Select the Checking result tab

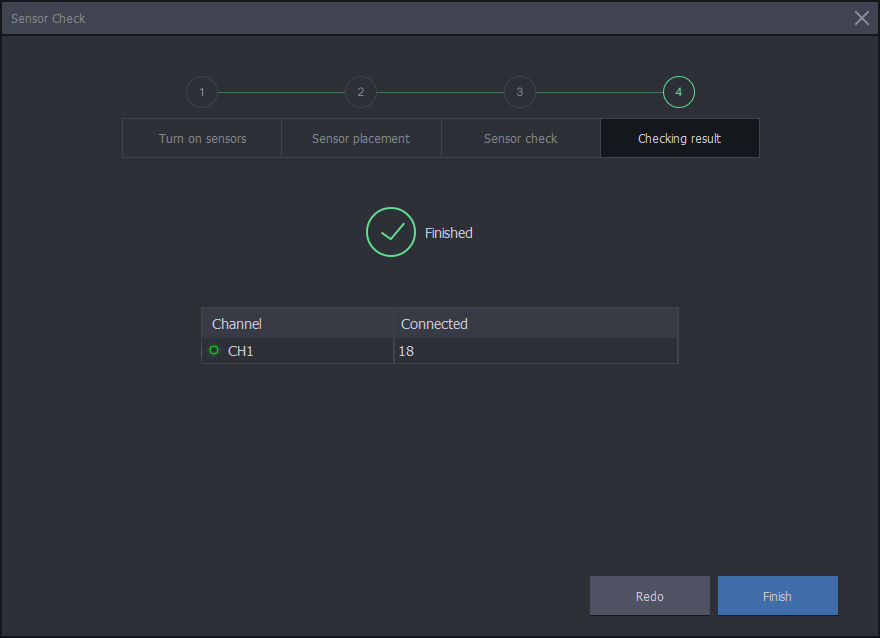coord(680,138)
